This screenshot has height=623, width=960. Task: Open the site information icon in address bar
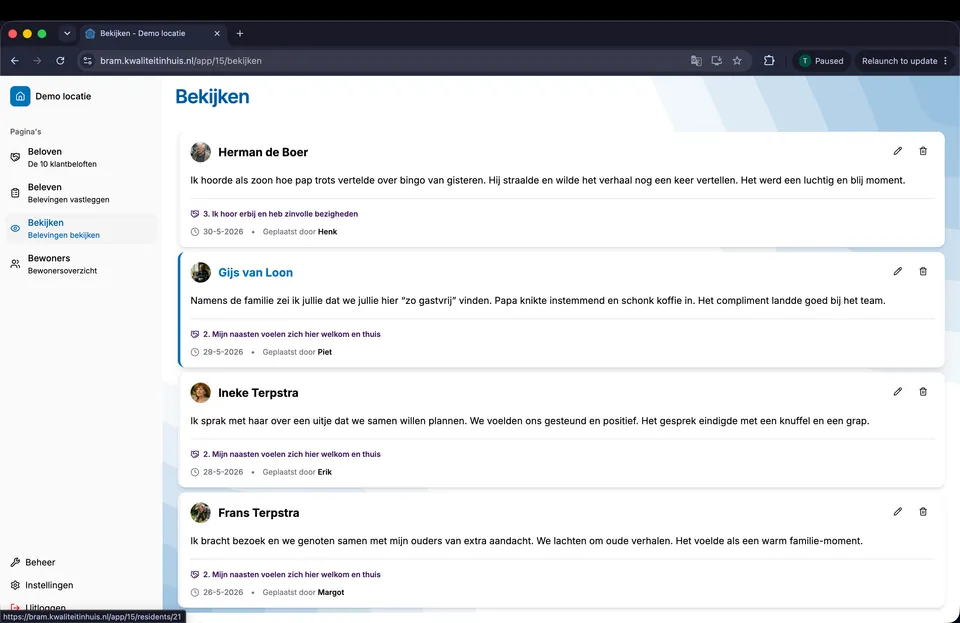88,61
